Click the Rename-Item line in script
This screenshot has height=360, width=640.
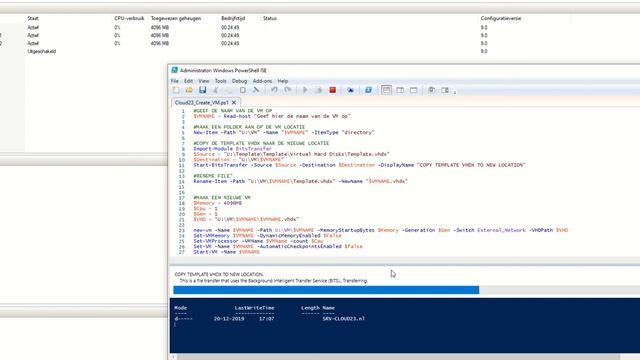[x=300, y=181]
